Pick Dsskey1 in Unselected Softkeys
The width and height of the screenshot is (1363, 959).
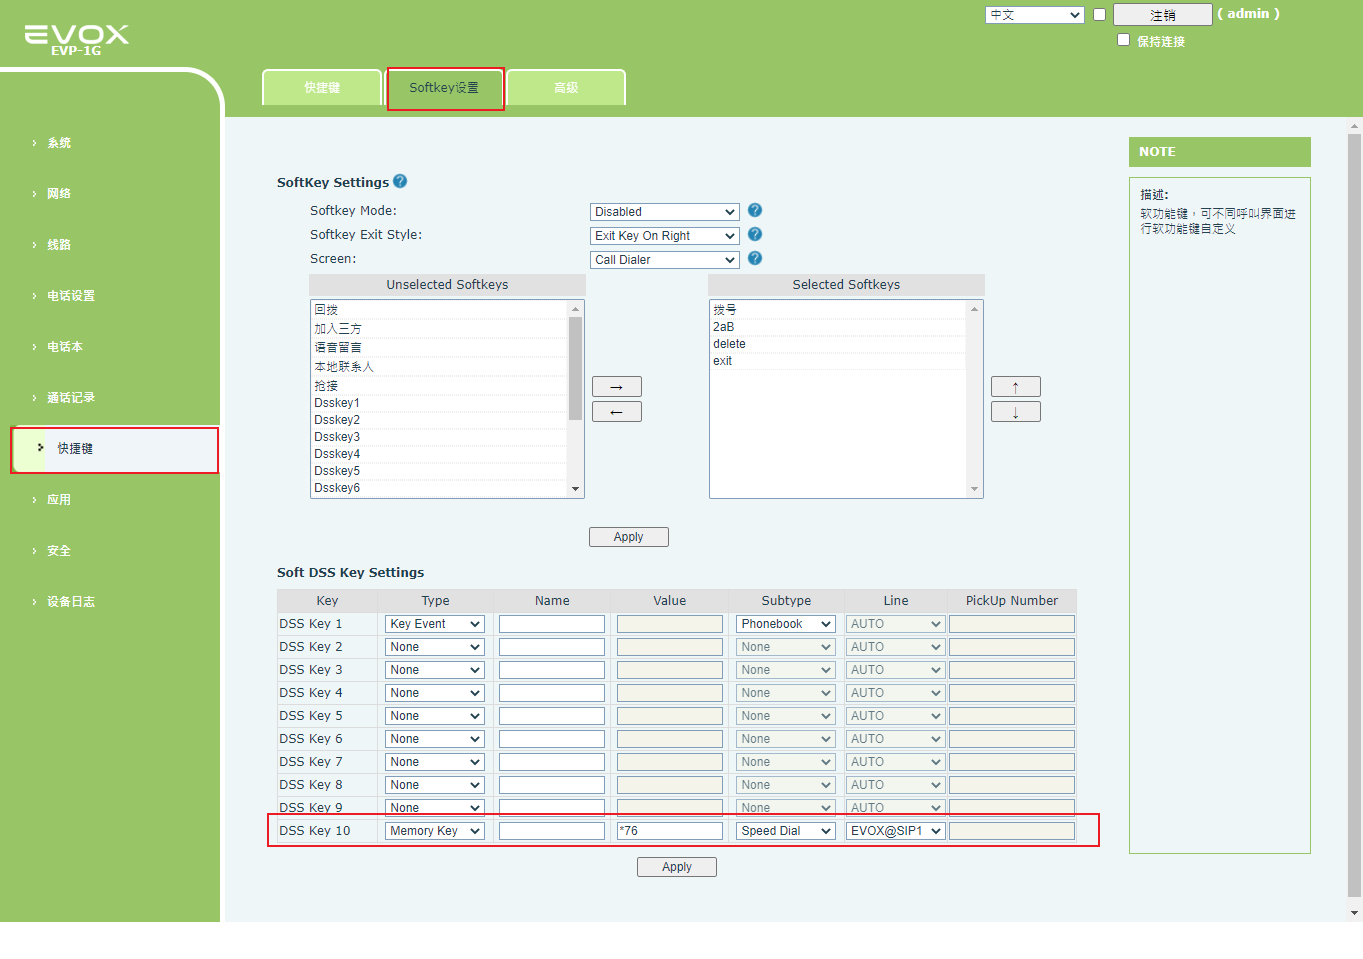(439, 403)
